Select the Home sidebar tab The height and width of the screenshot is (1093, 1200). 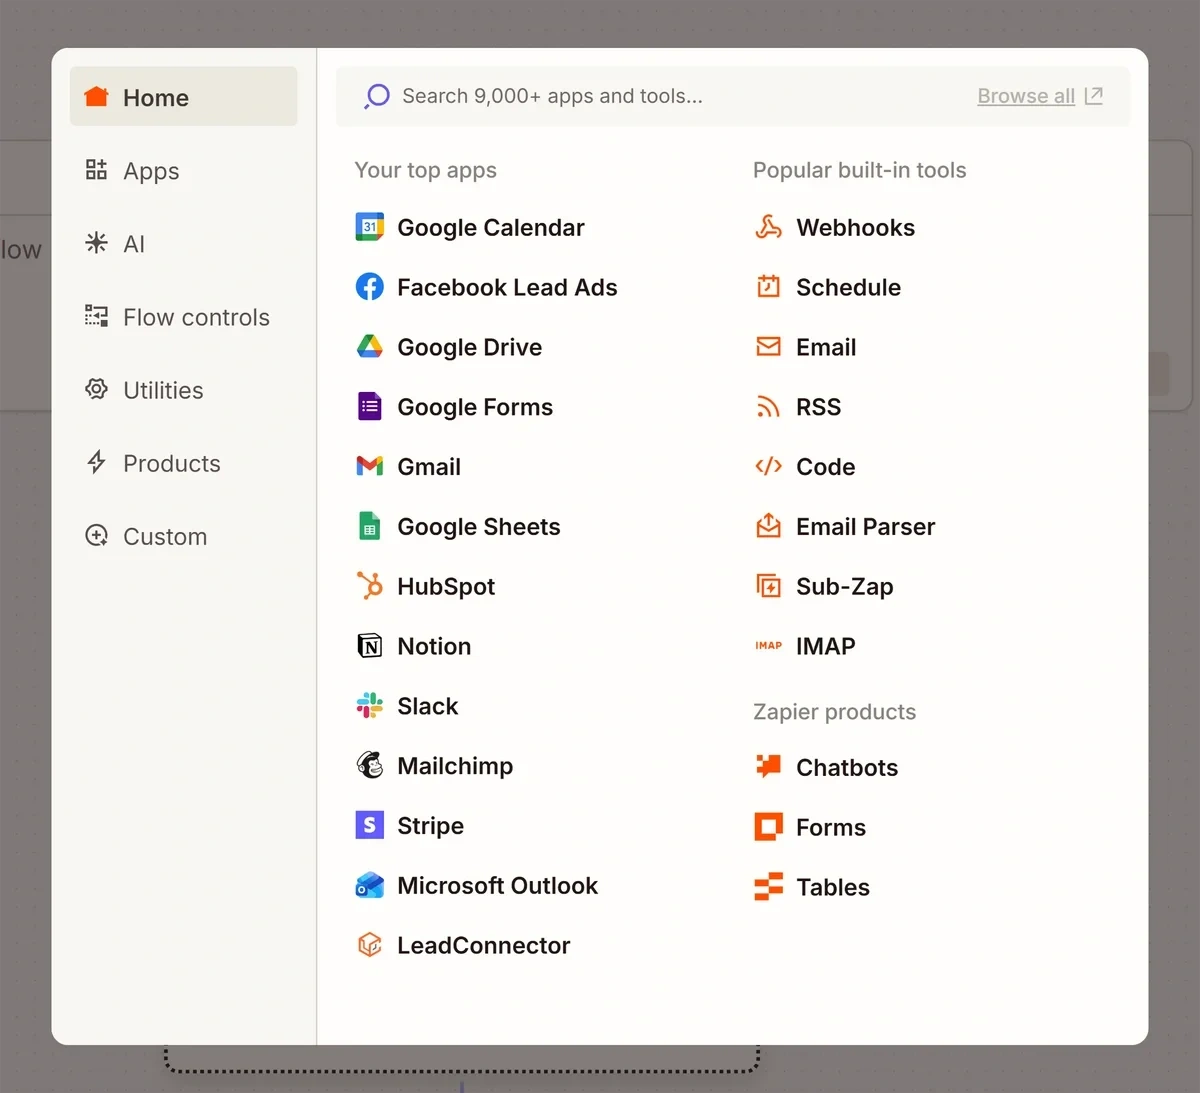184,97
